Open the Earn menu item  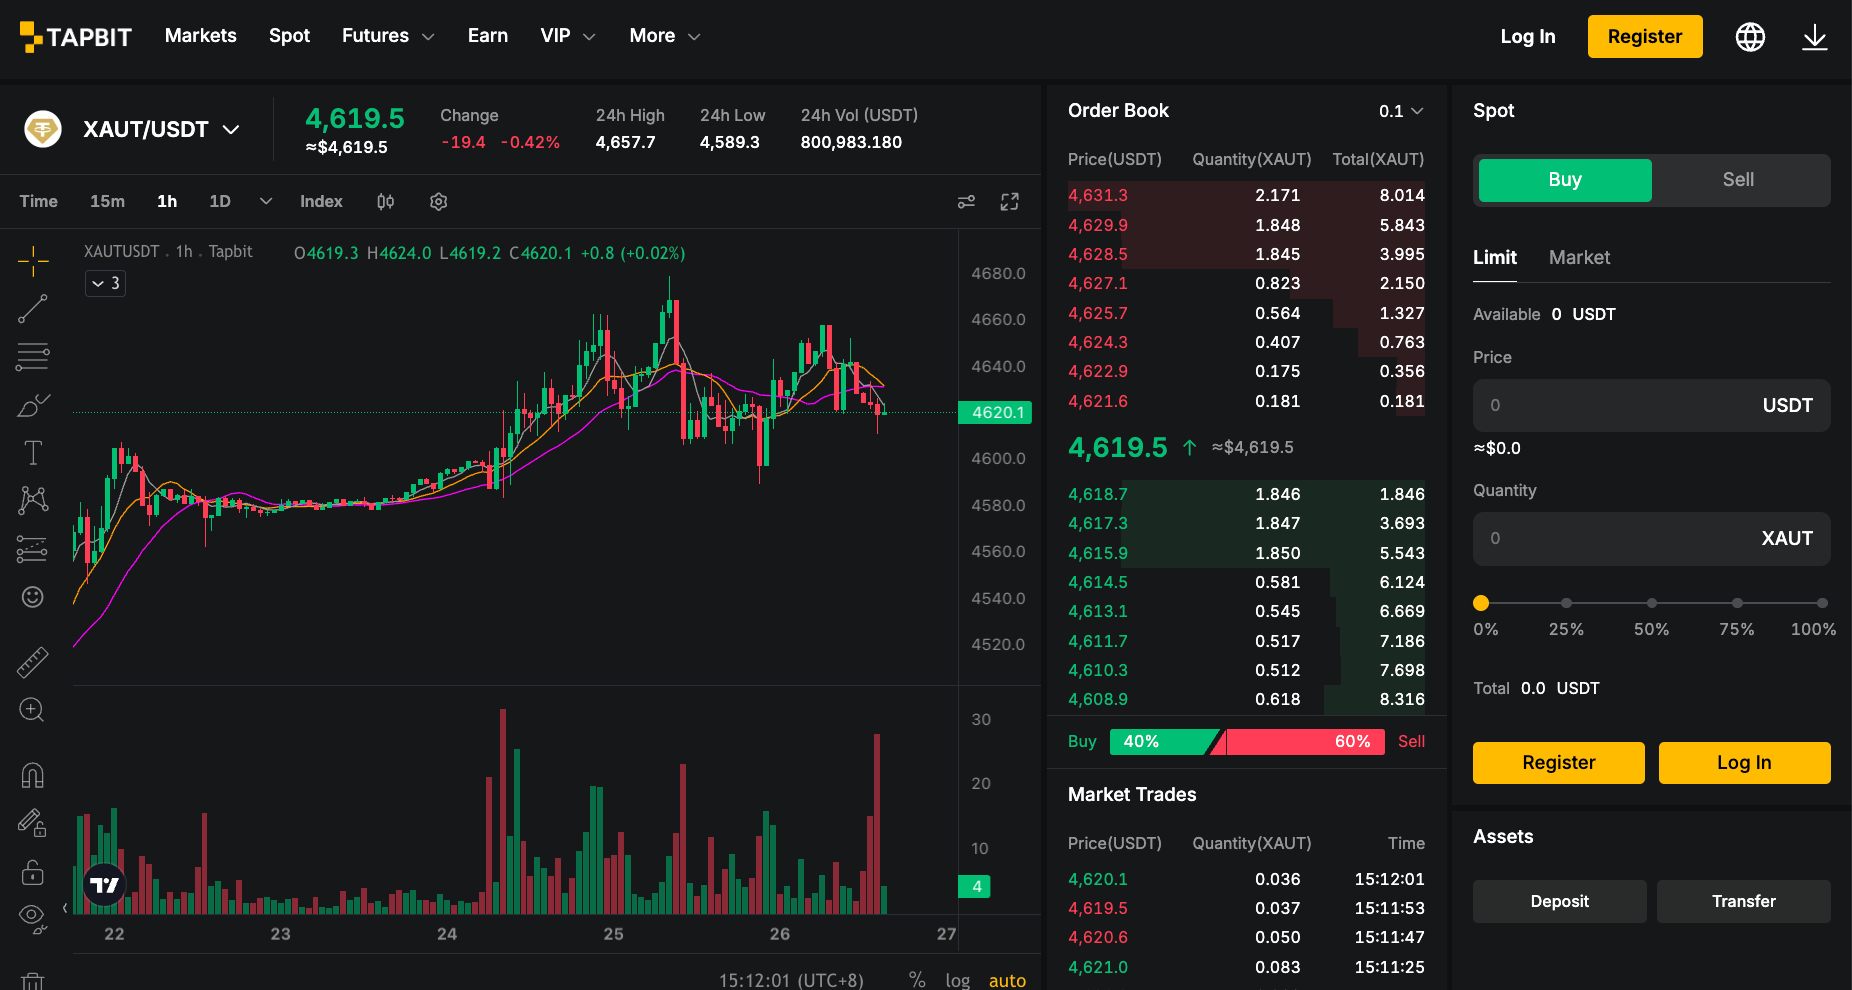tap(488, 36)
